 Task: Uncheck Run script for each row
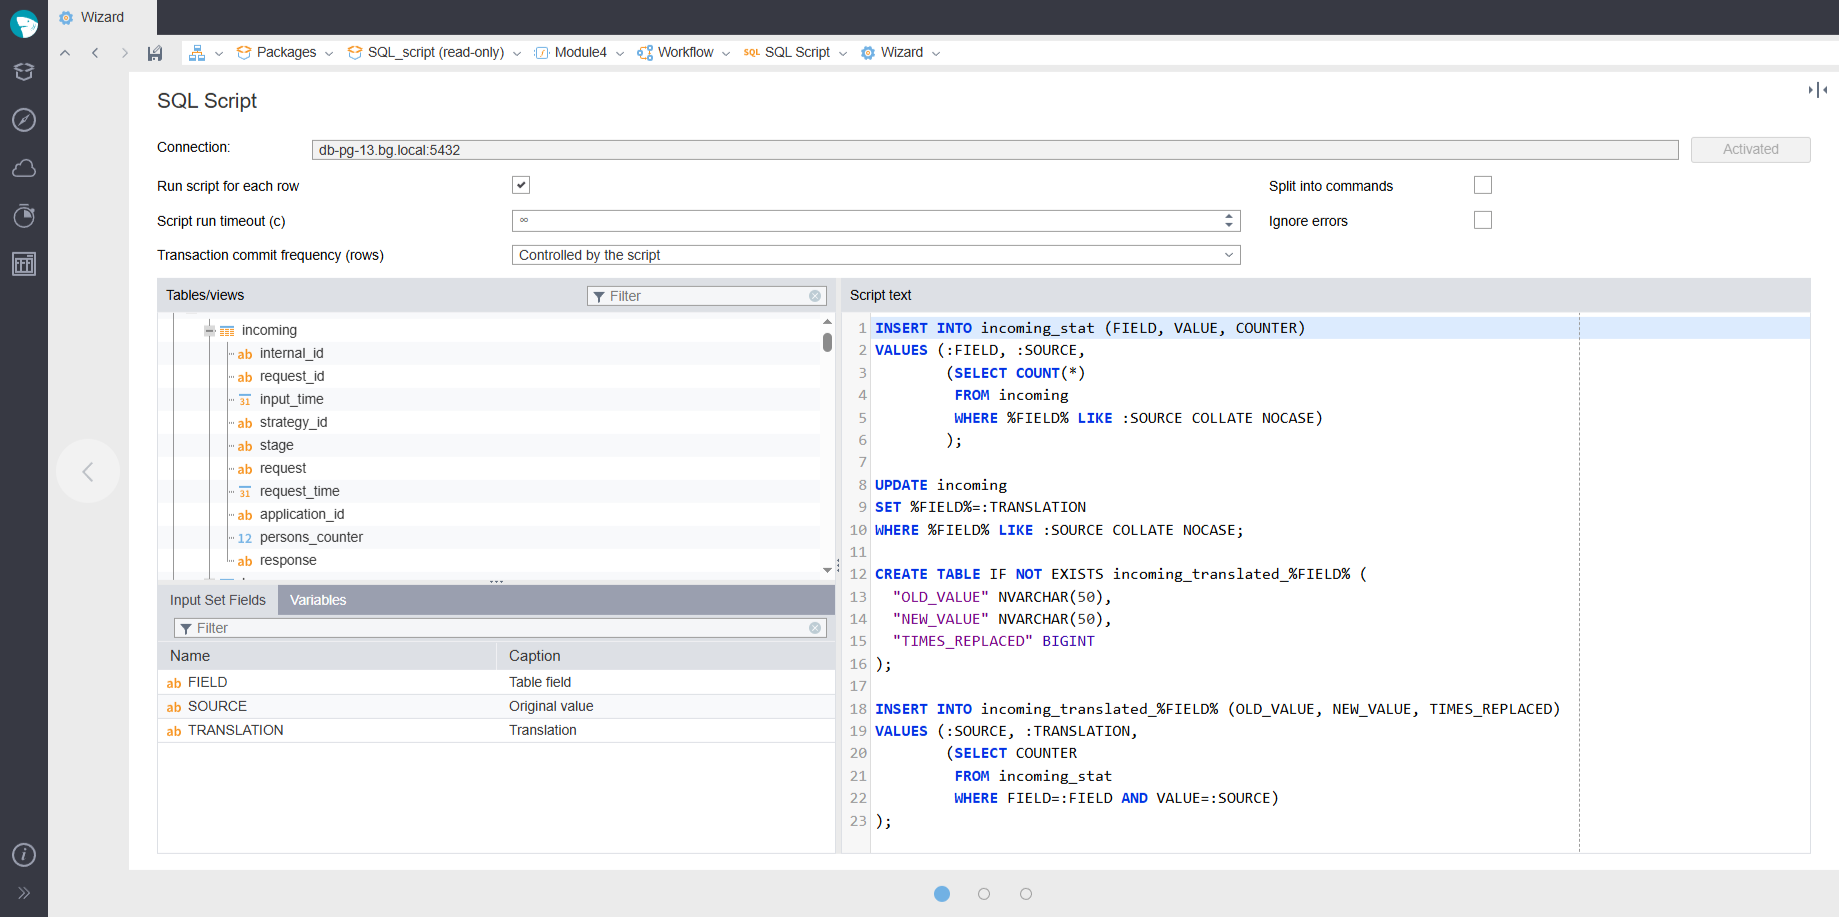click(521, 185)
